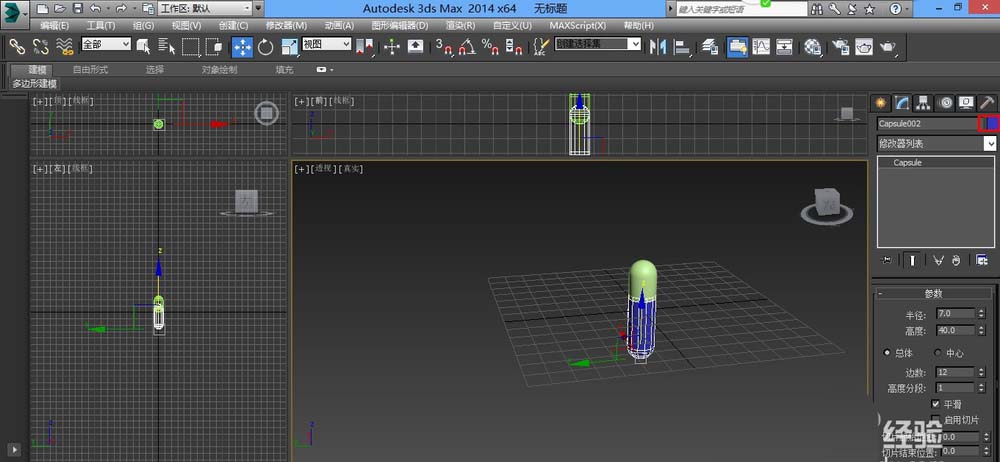The height and width of the screenshot is (462, 1000).
Task: Click the Mirror tool
Action: click(658, 47)
